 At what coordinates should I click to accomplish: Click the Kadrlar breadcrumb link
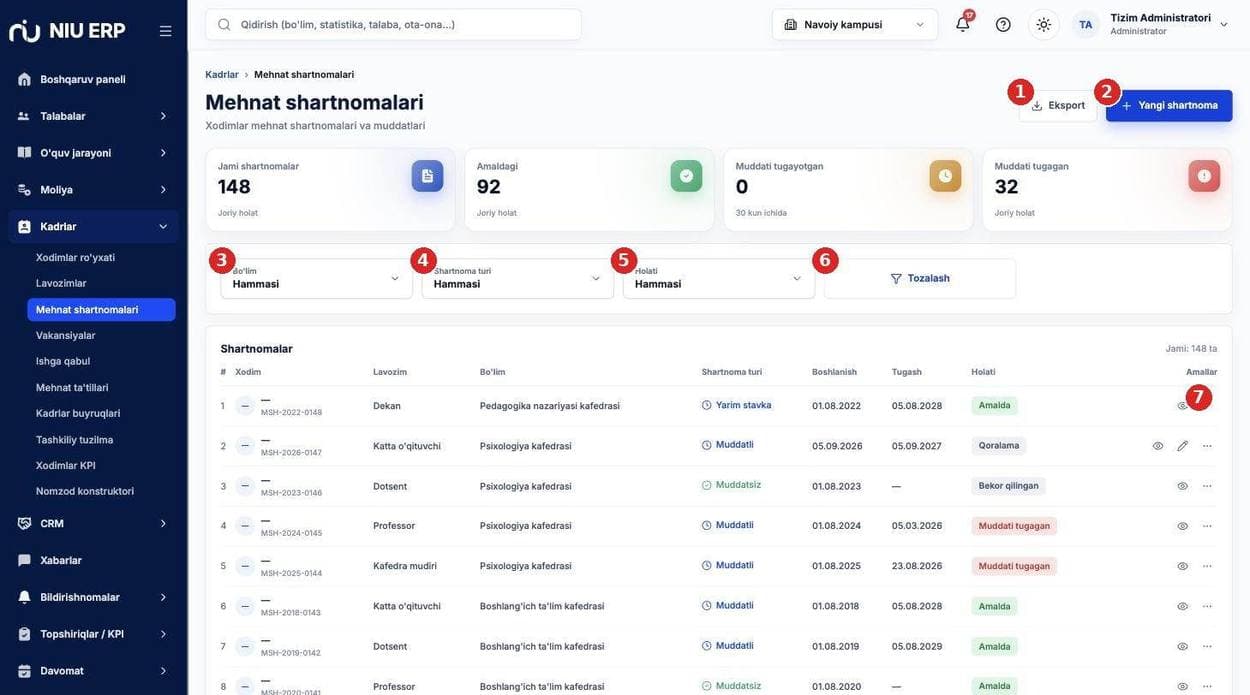(222, 75)
